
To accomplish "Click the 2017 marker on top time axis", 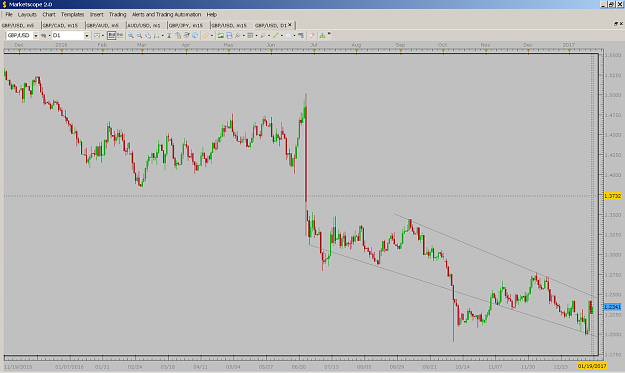I will [x=569, y=45].
